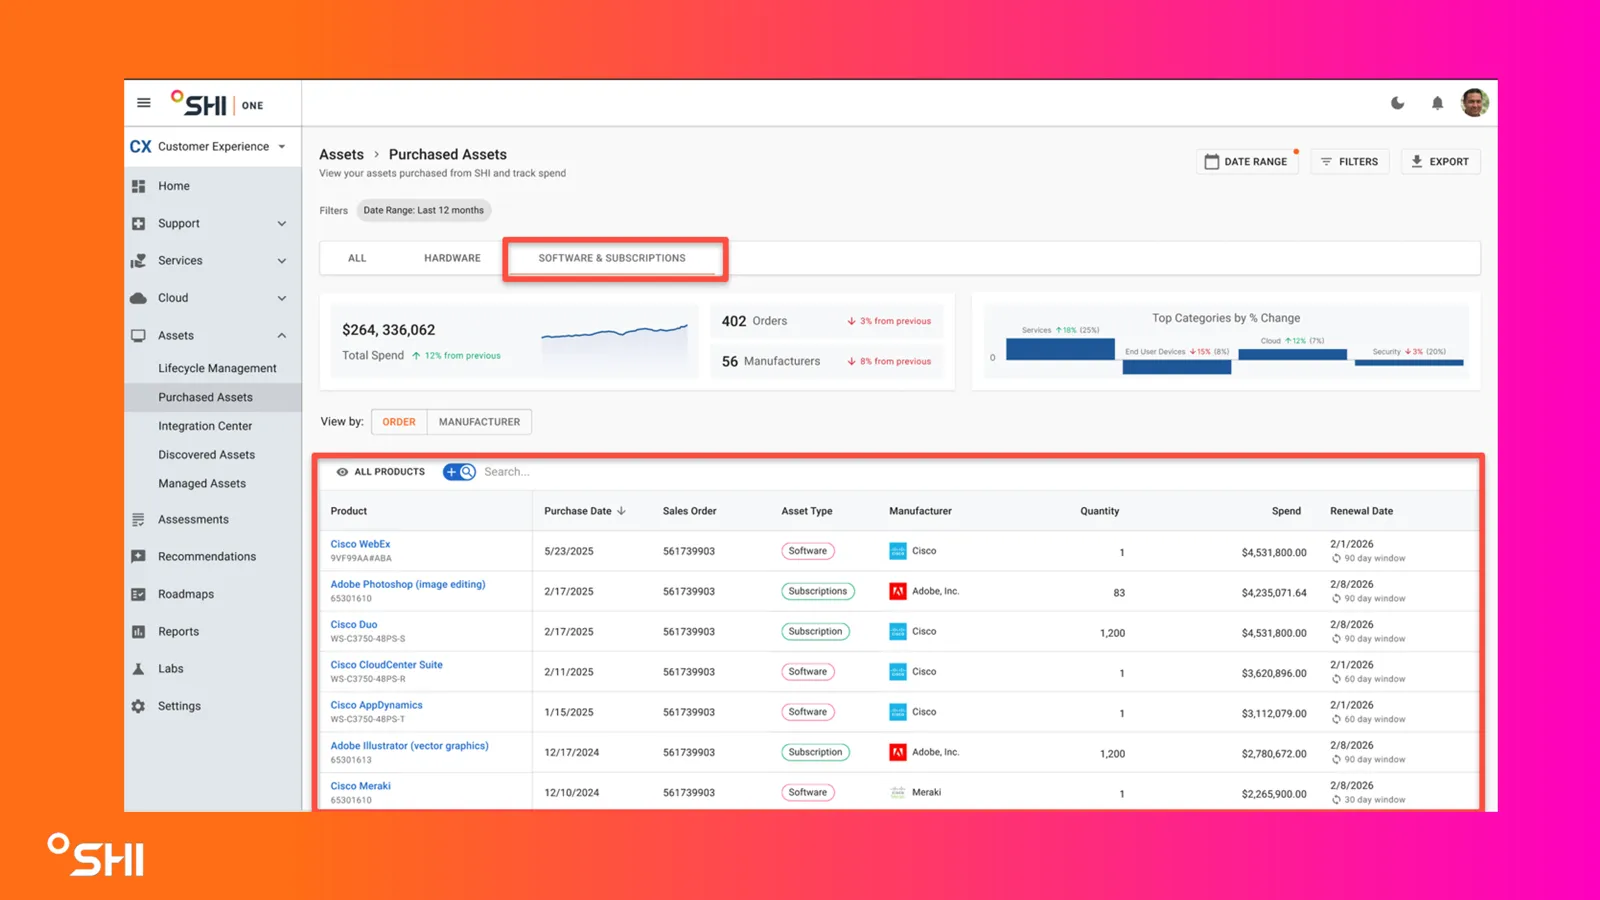This screenshot has height=900, width=1600.
Task: Open Discovered Assets page
Action: 206,455
